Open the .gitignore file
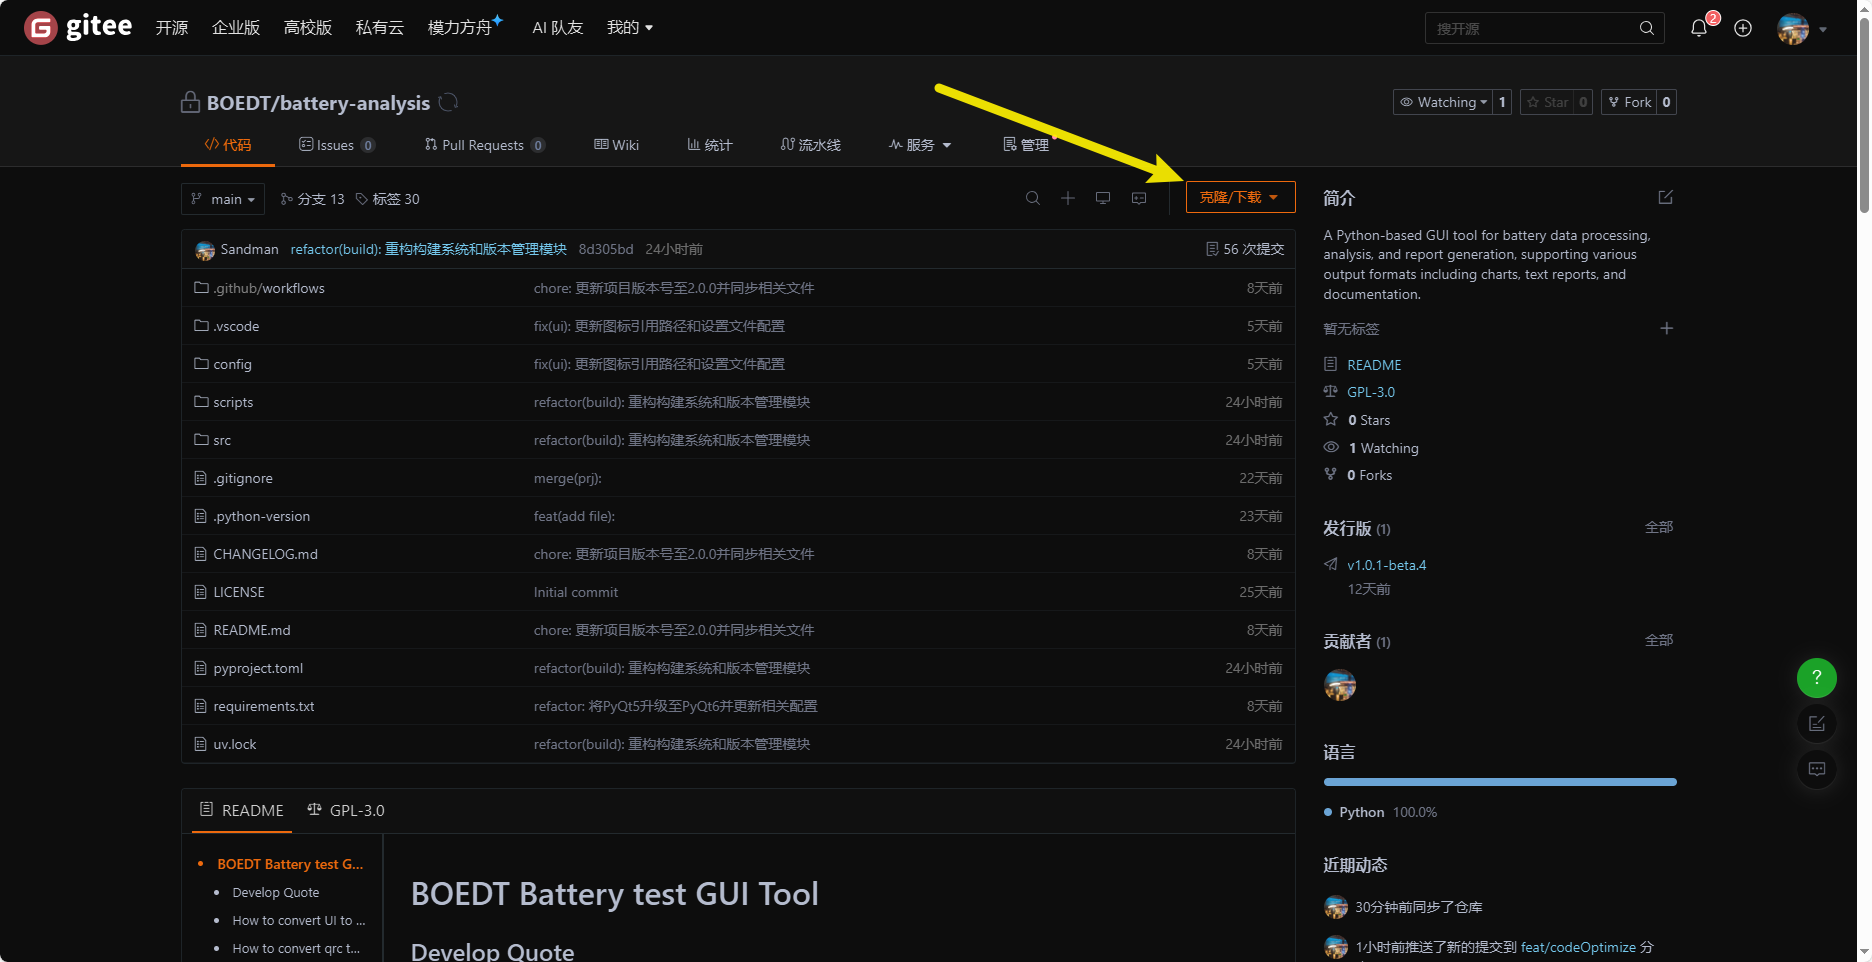Screen dimensions: 1872x962 tap(243, 478)
